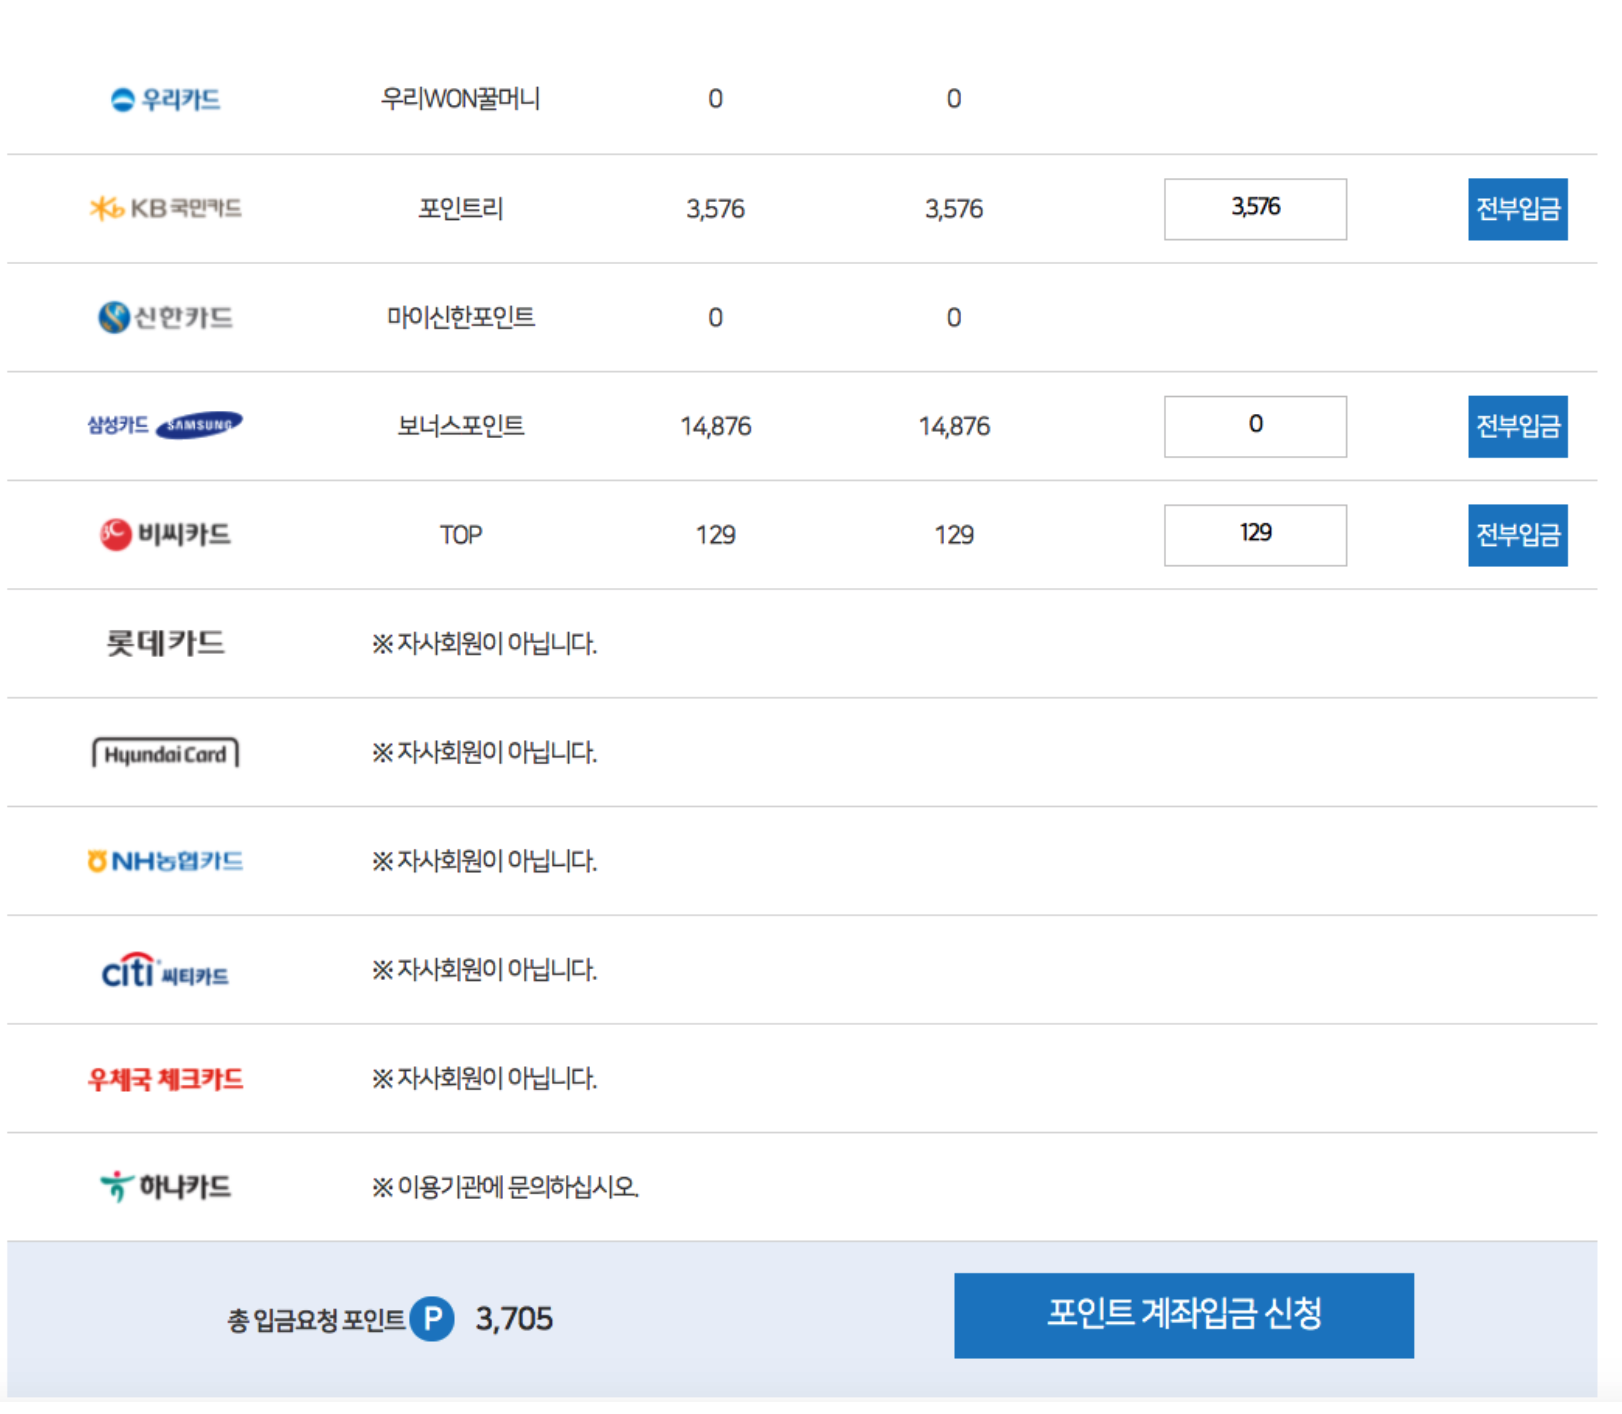1622x1414 pixels.
Task: Click 전부입금 button for 삼성카드 row
Action: pyautogui.click(x=1517, y=427)
